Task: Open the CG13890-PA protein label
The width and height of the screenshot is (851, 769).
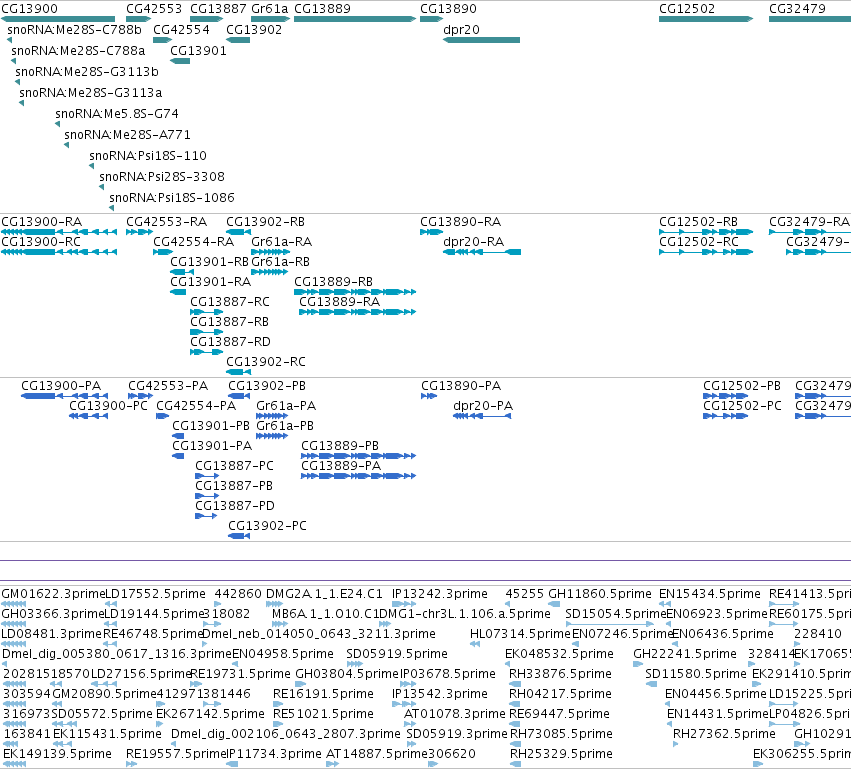Action: 461,386
